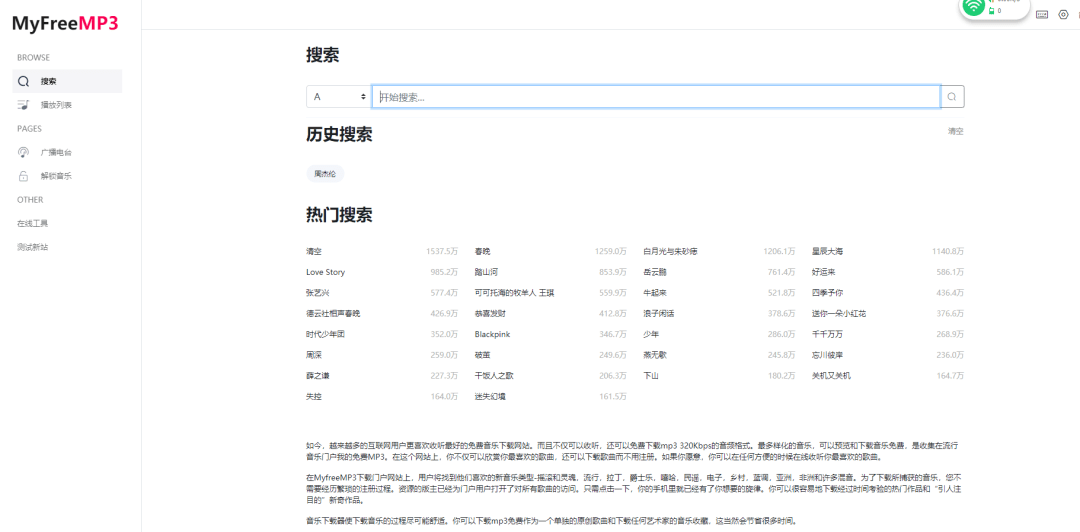Click hot search 关机又关机
The height and width of the screenshot is (532, 1080).
[831, 376]
